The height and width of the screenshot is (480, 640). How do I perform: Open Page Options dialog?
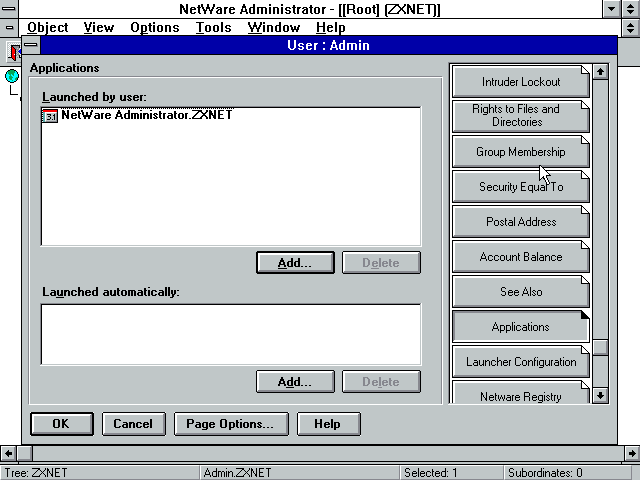pyautogui.click(x=231, y=424)
